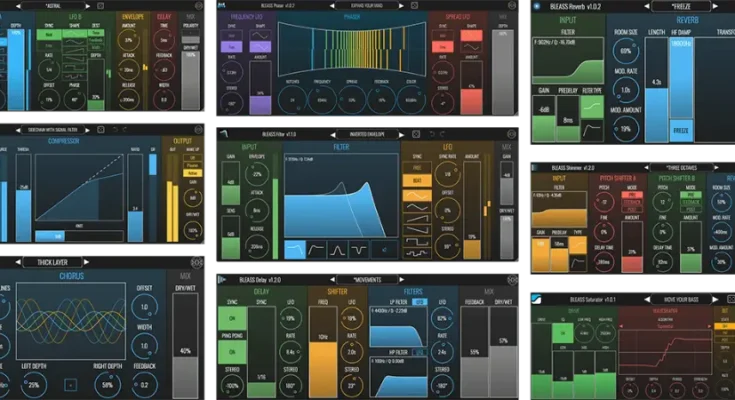The image size is (735, 400).
Task: Click the Beat sync button in Filter LFO
Action: (x=416, y=180)
